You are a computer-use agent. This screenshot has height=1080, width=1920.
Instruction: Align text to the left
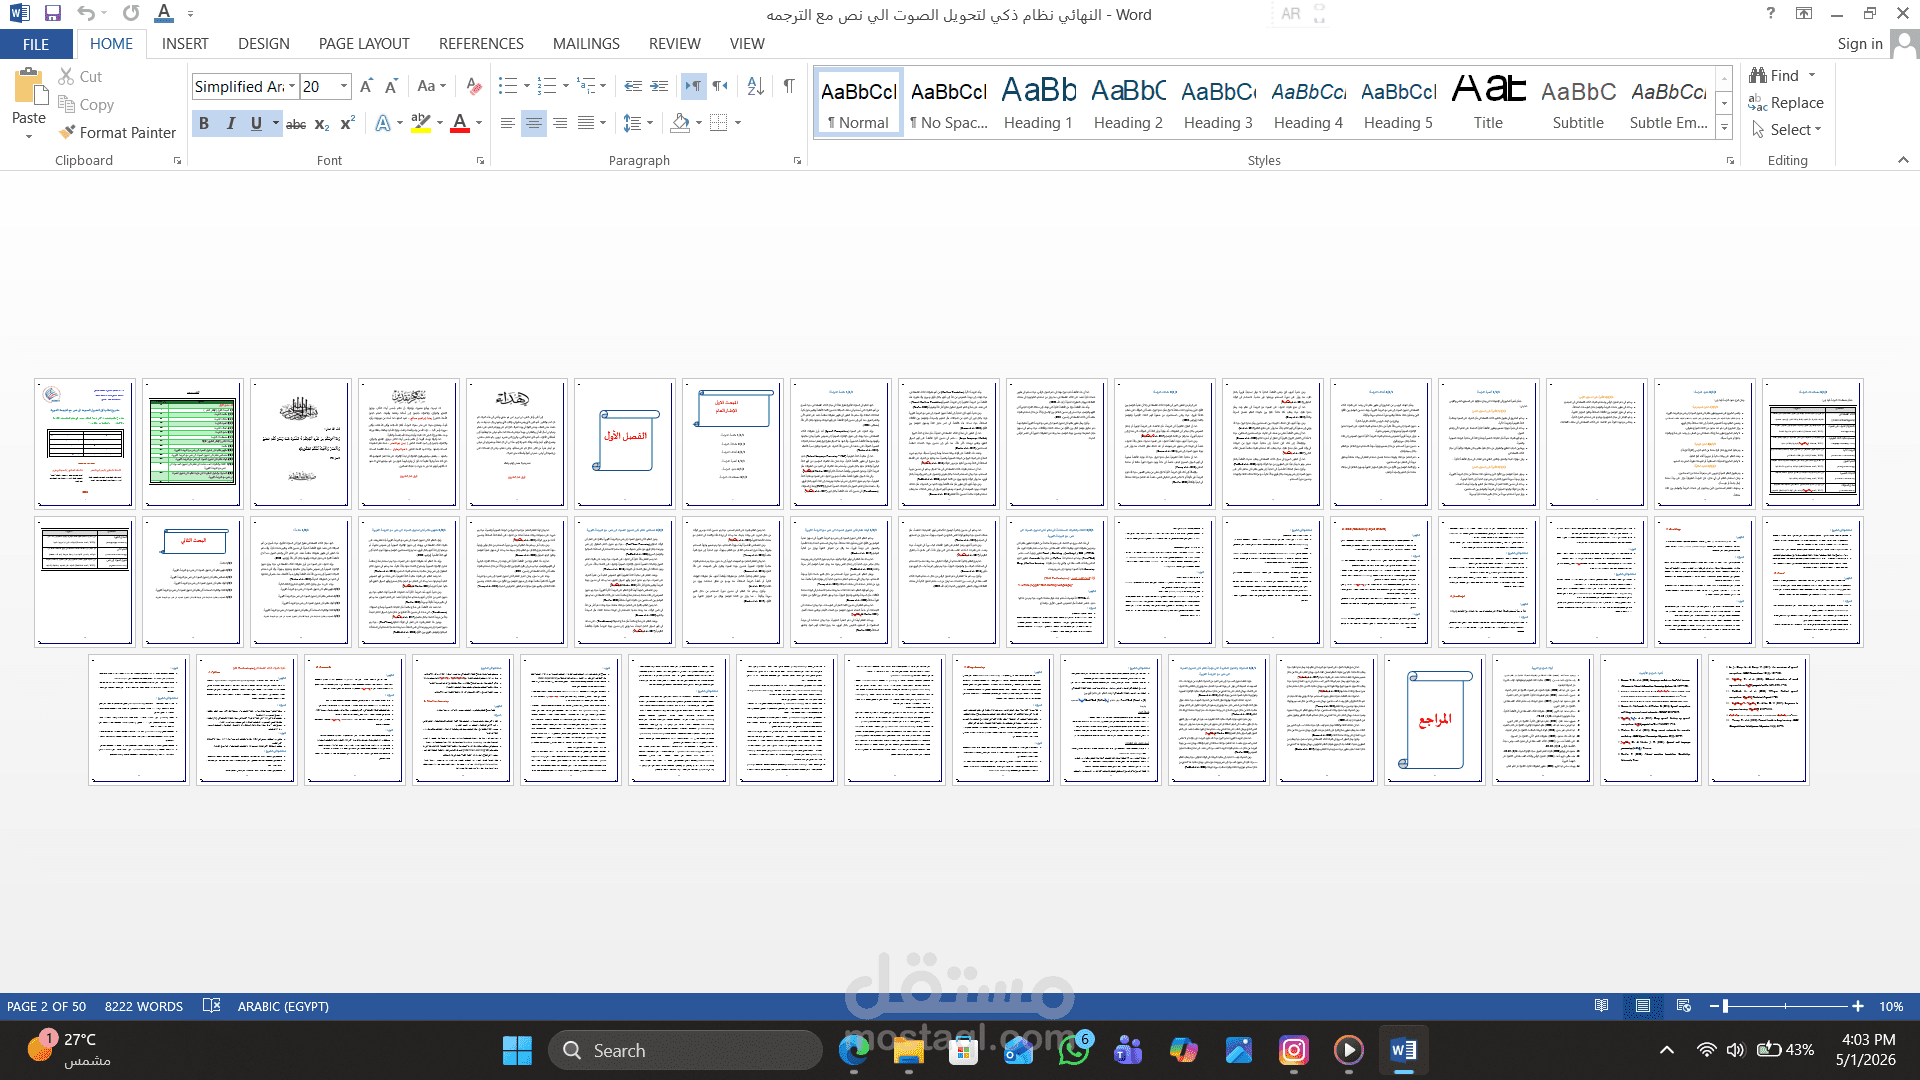pos(508,123)
